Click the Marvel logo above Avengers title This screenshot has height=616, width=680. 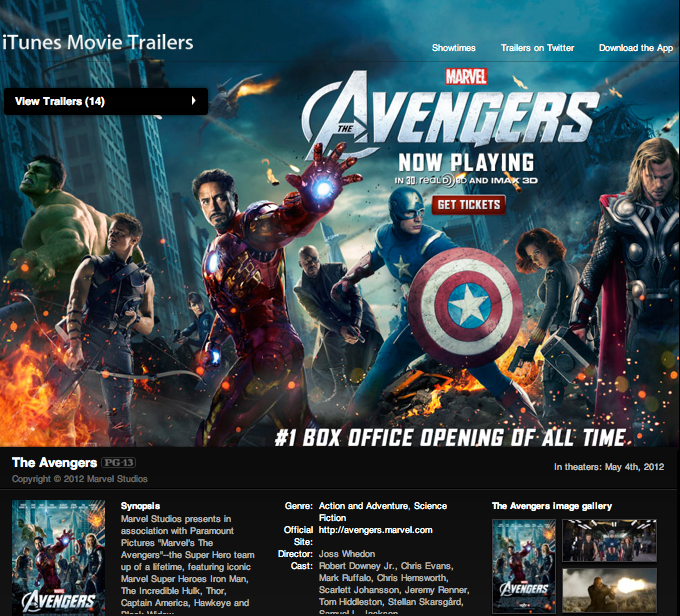(466, 77)
